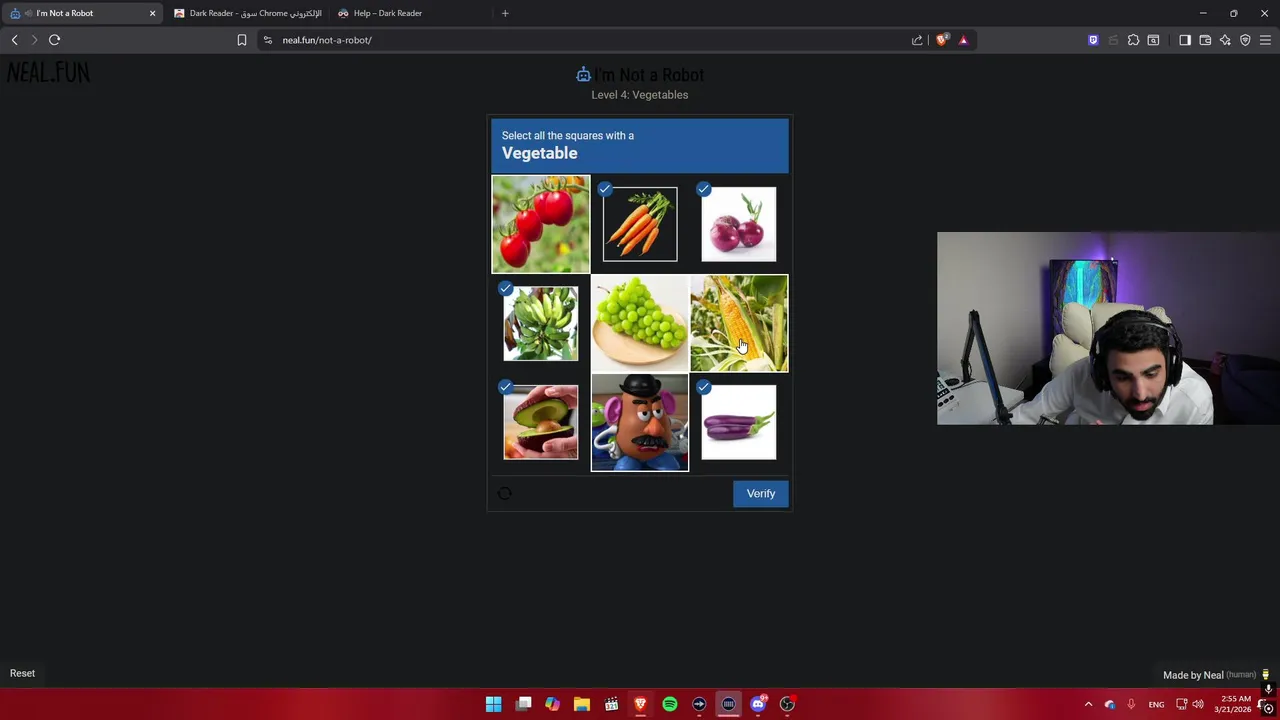Screen dimensions: 1280x720
Task: Click the system tray volume speaker icon
Action: [1198, 704]
